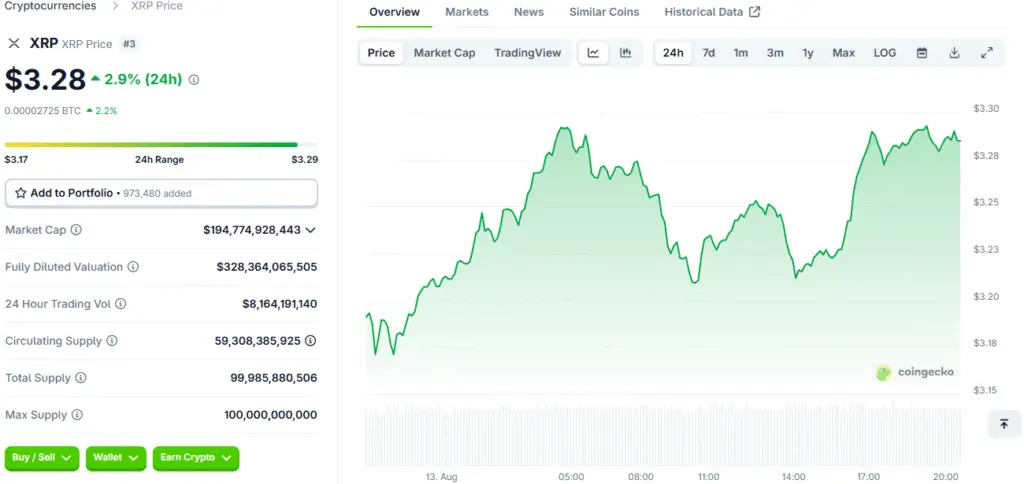Click the 24h Range progress bar
1024x484 pixels.
tap(161, 144)
